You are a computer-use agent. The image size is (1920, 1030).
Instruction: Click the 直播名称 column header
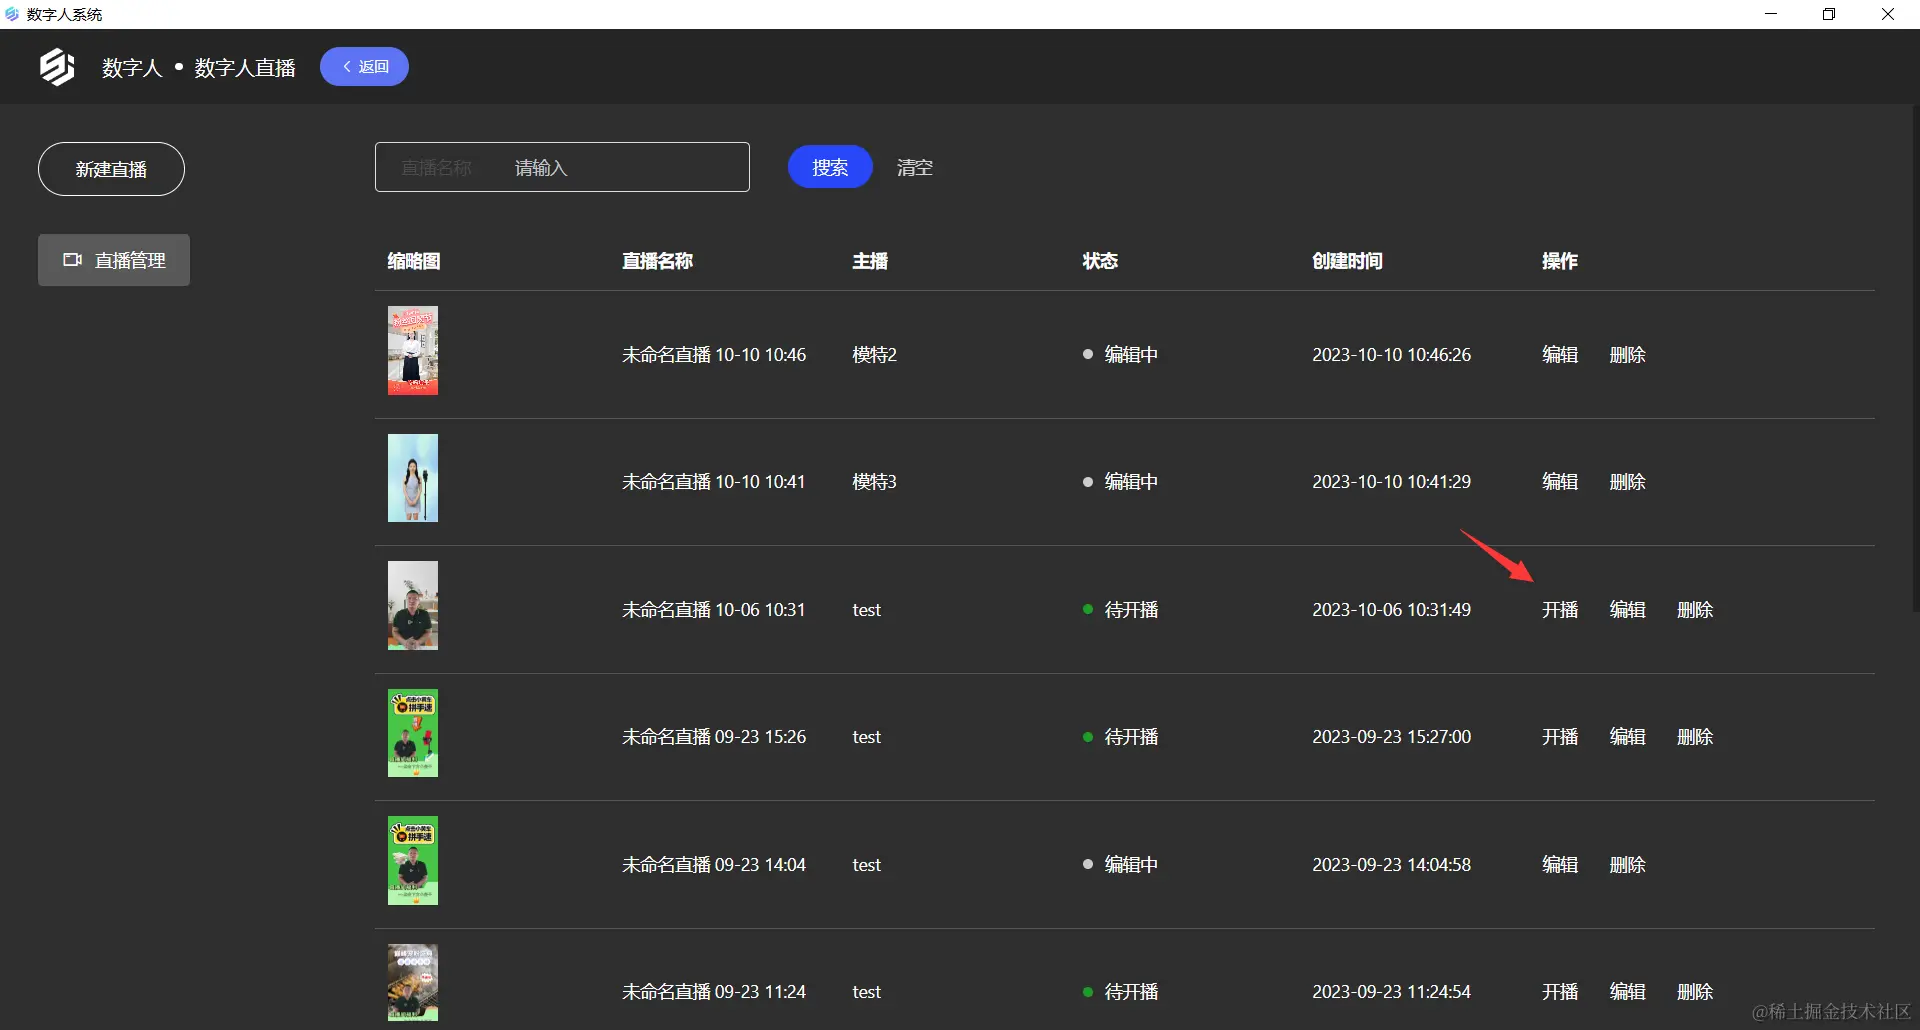[x=657, y=261]
